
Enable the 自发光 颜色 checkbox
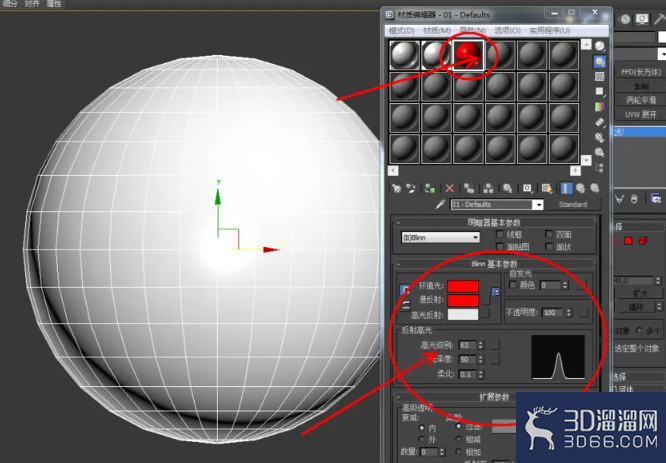513,285
